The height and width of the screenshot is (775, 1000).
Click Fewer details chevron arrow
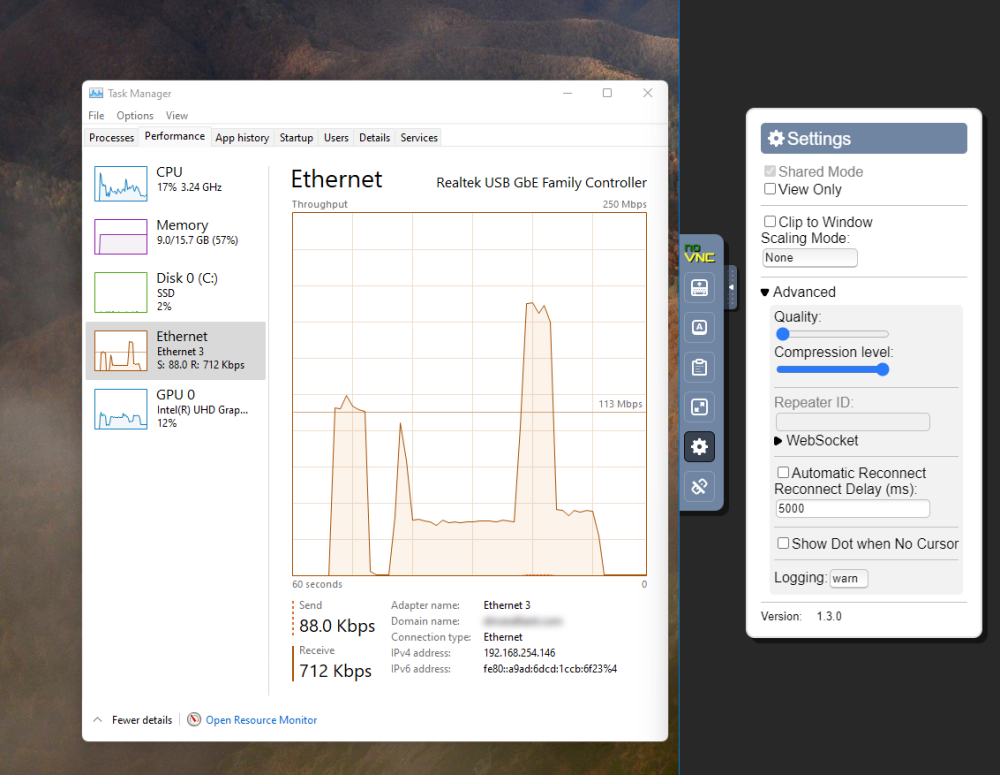pos(98,720)
